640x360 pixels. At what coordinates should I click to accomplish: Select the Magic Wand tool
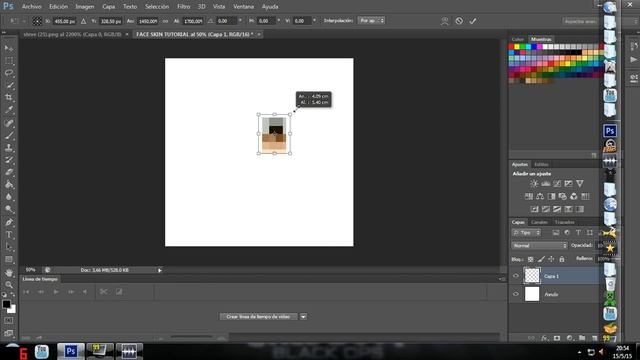point(9,85)
